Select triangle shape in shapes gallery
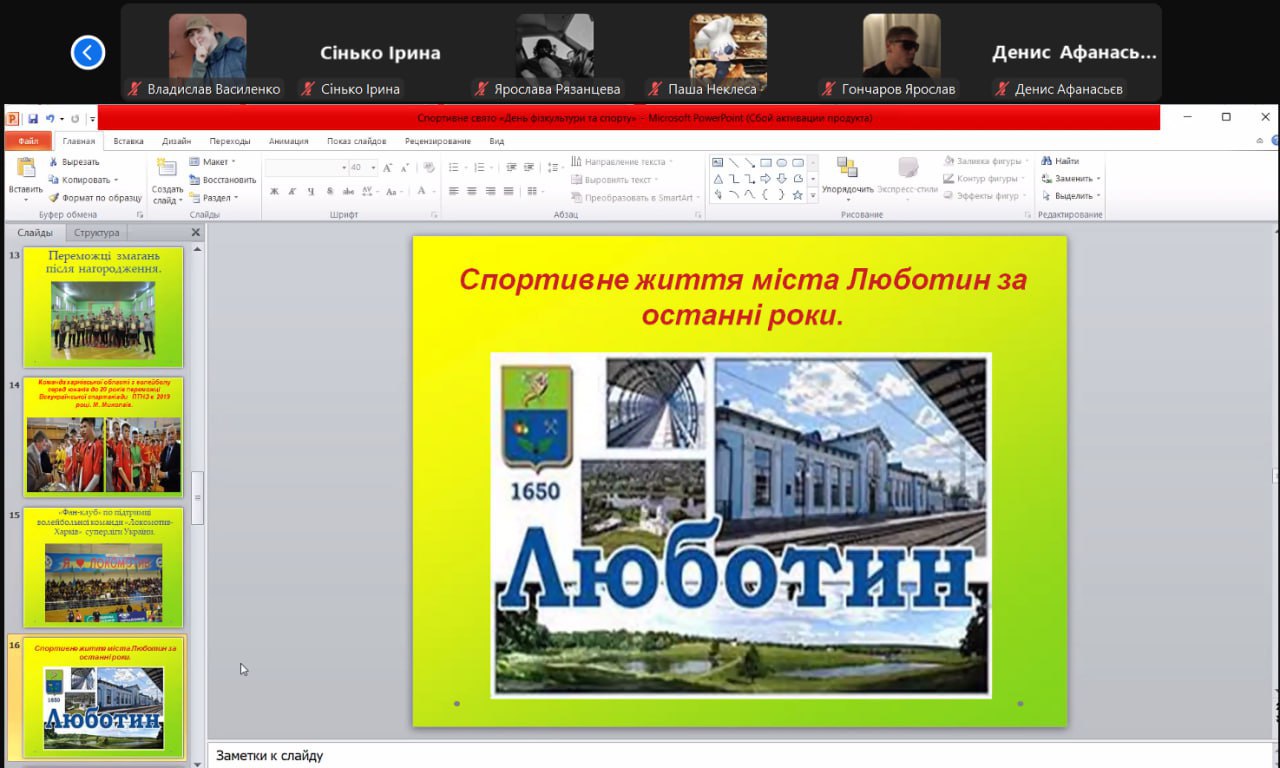The height and width of the screenshot is (768, 1280). (x=717, y=179)
